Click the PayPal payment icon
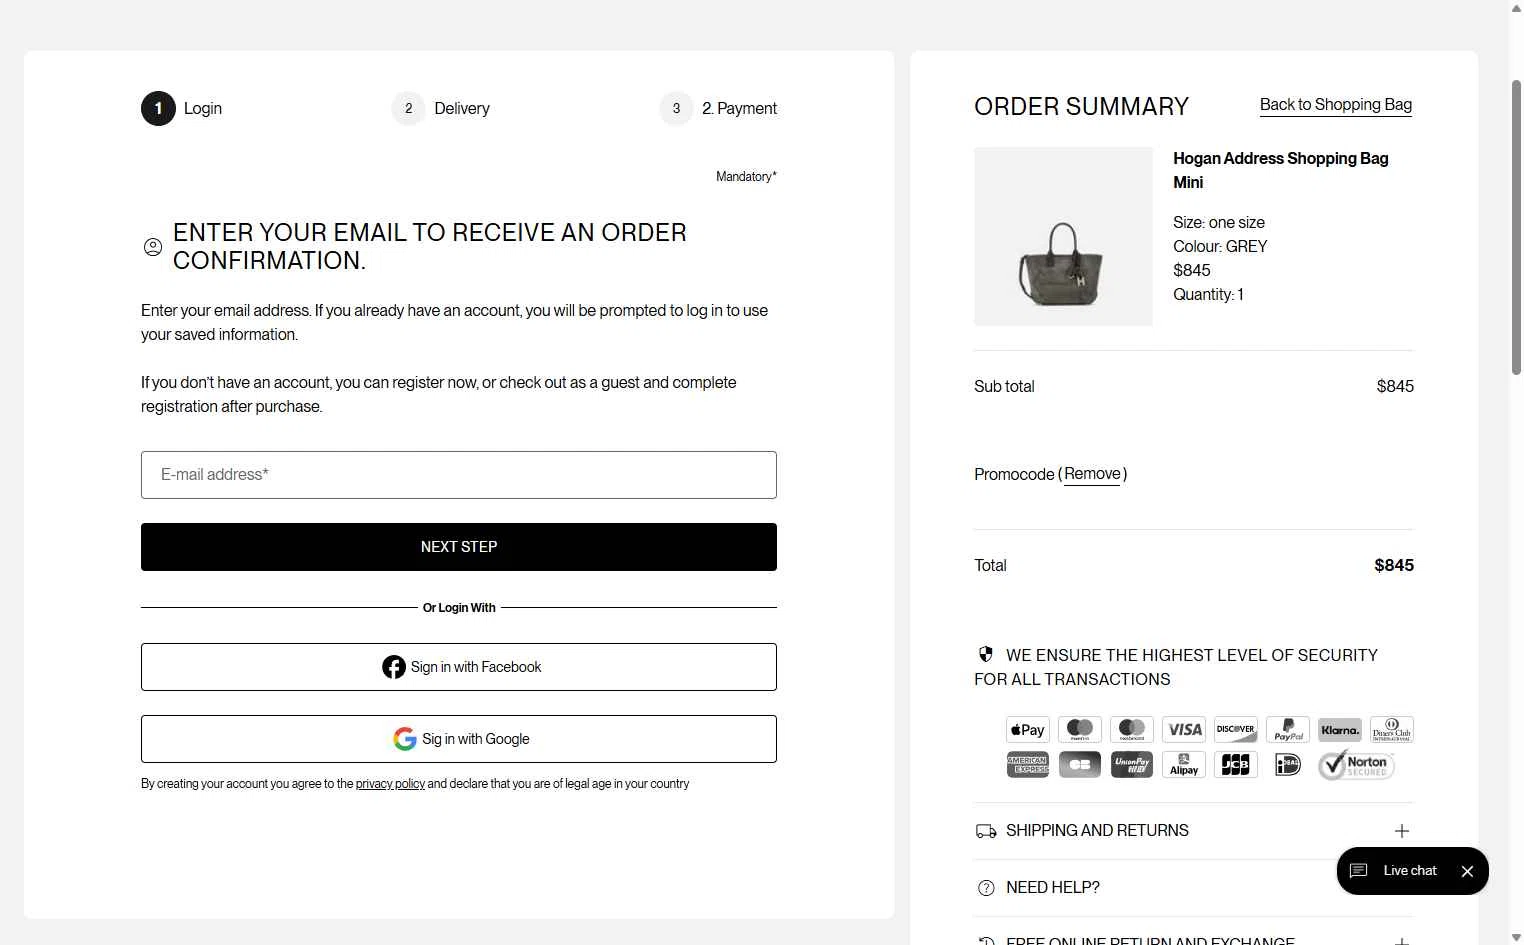Image resolution: width=1524 pixels, height=945 pixels. (x=1288, y=730)
